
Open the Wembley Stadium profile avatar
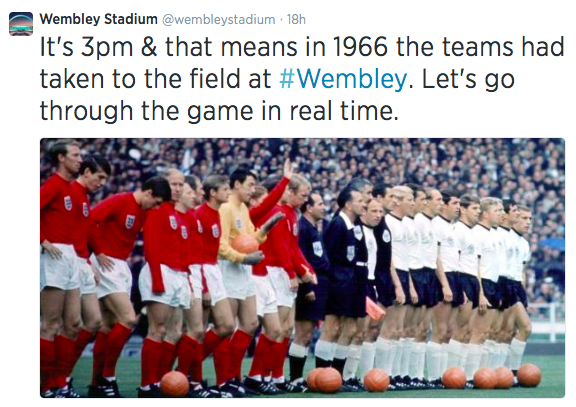click(21, 24)
